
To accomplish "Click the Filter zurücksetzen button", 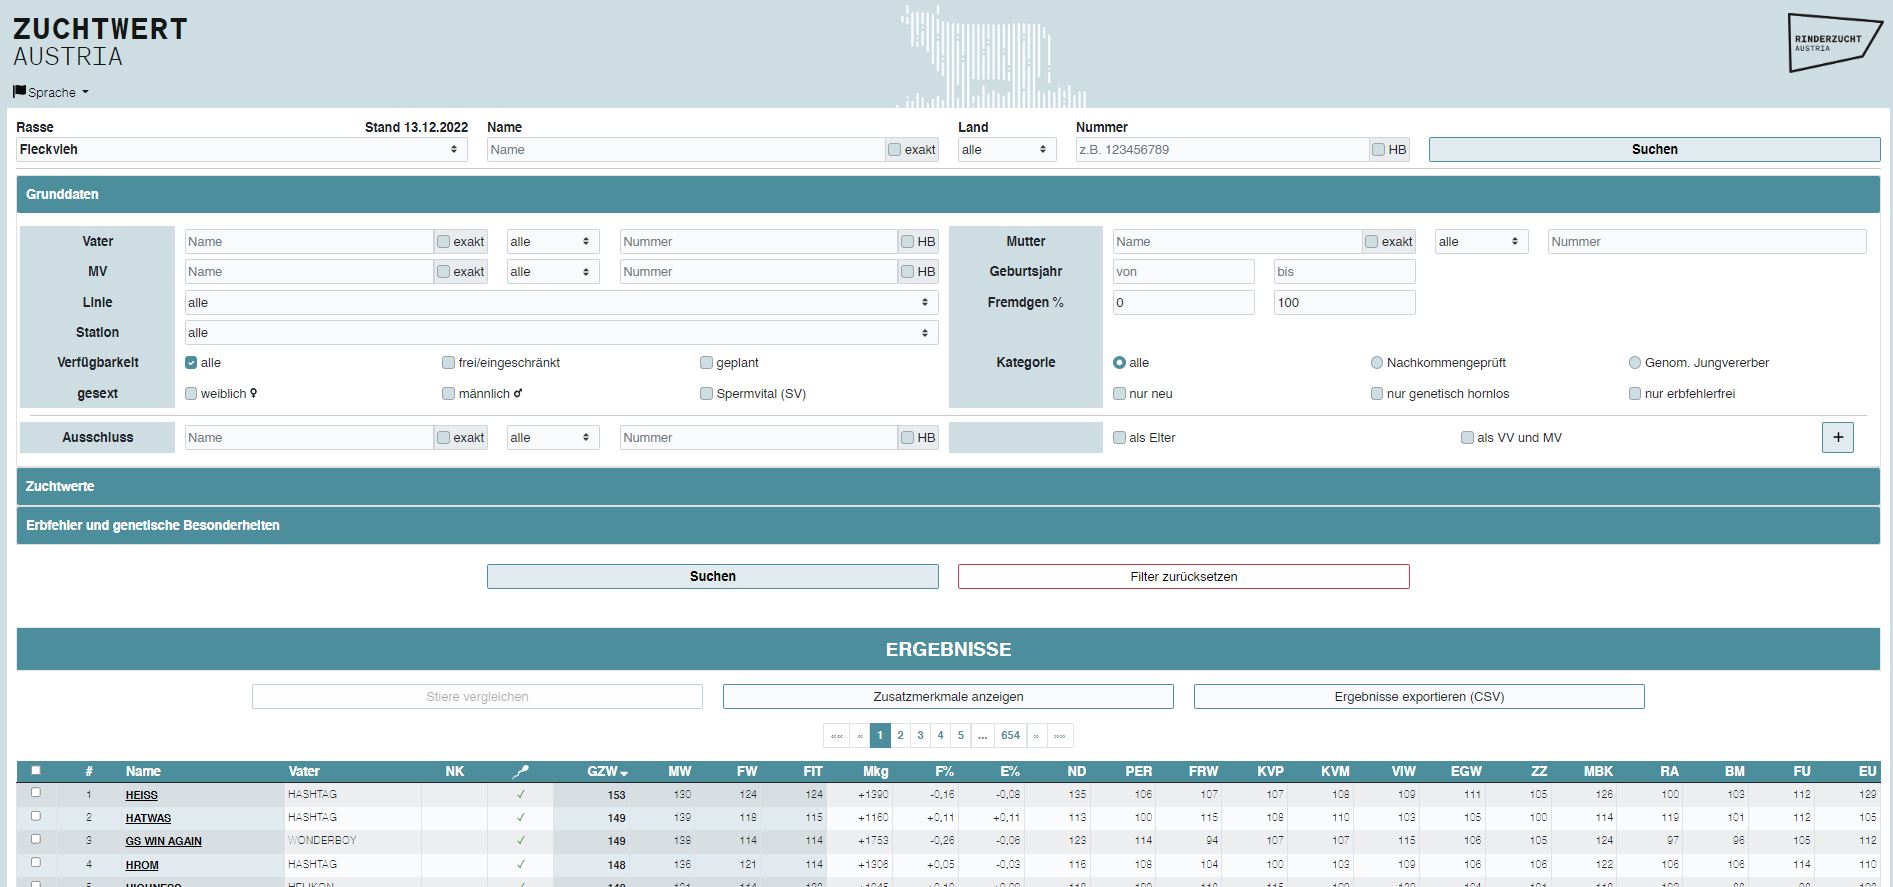I will coord(1183,576).
